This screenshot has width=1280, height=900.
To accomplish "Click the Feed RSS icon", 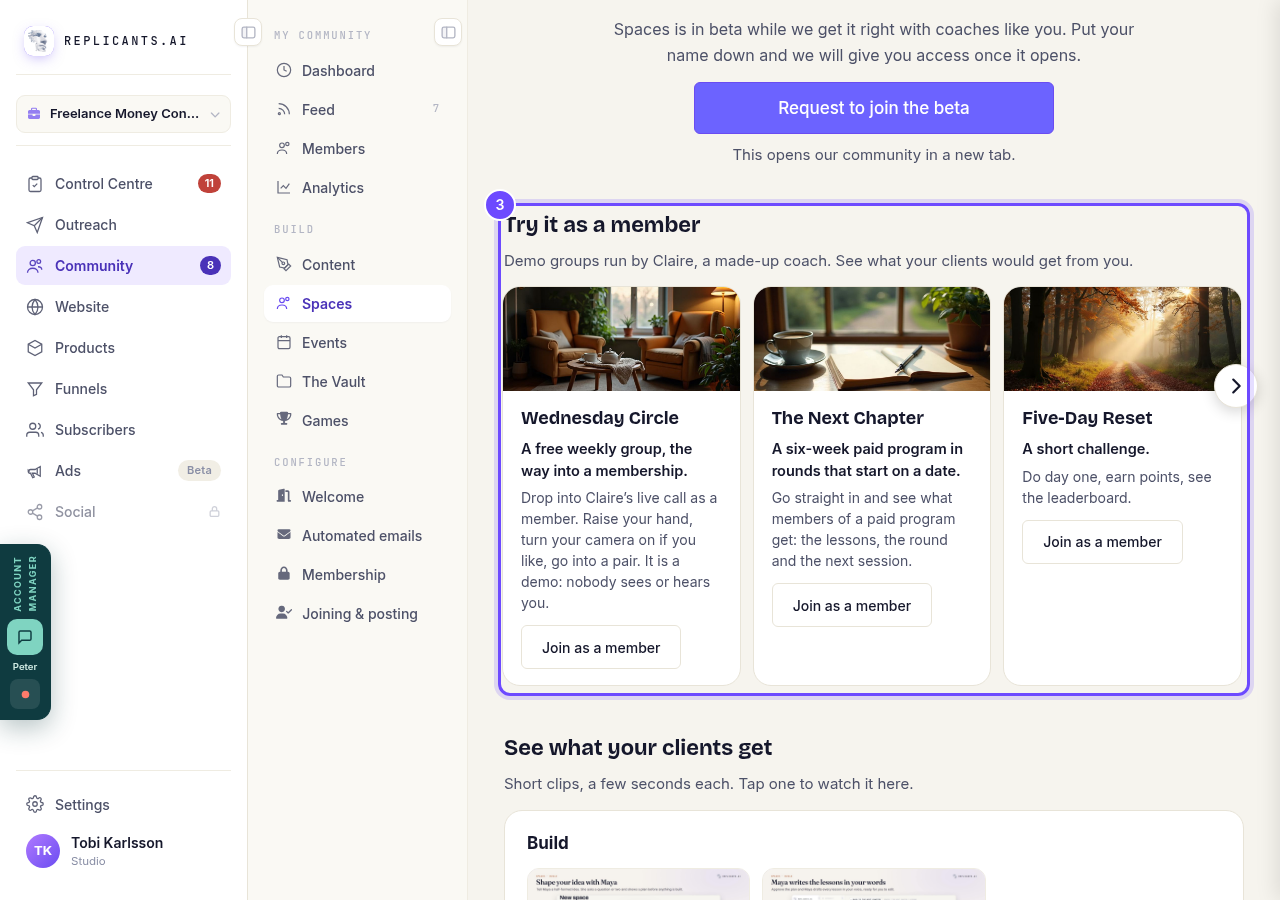I will click(284, 110).
